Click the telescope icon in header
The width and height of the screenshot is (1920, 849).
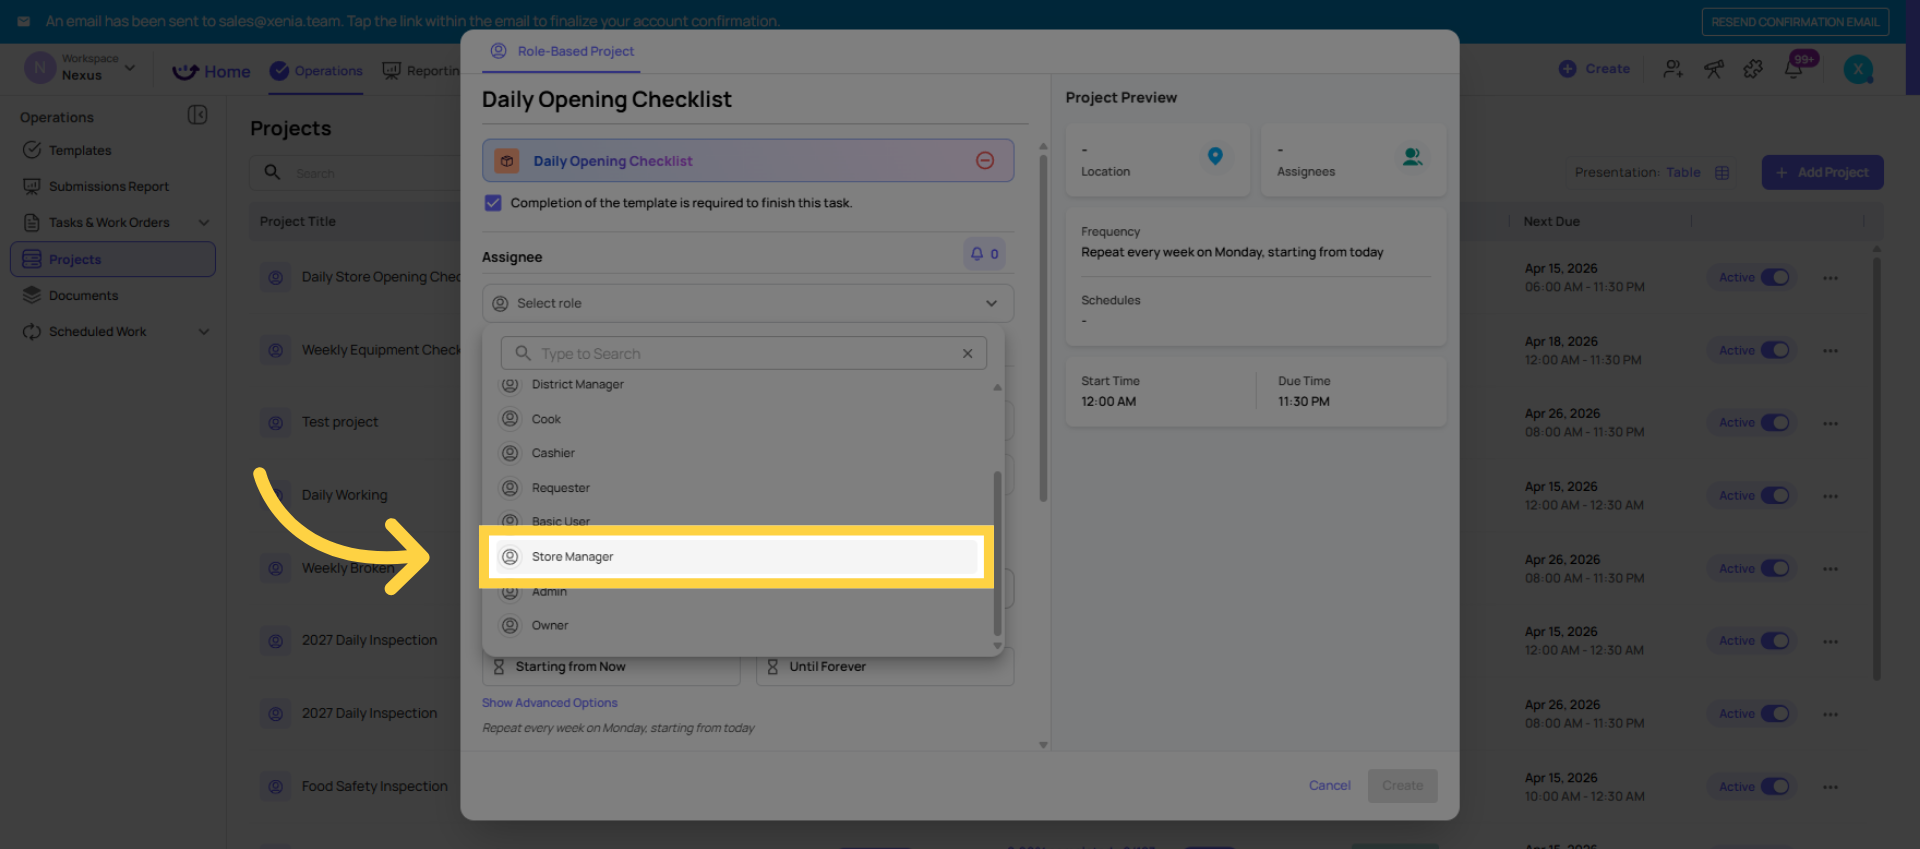pos(1714,69)
